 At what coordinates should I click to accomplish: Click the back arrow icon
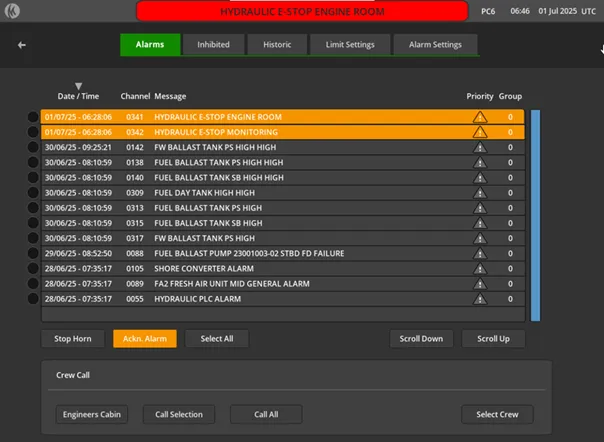(x=22, y=45)
